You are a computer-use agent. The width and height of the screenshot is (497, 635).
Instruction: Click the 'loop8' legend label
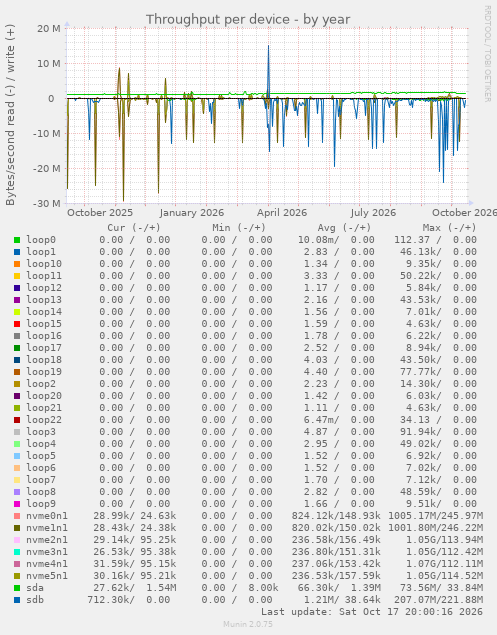pyautogui.click(x=41, y=492)
